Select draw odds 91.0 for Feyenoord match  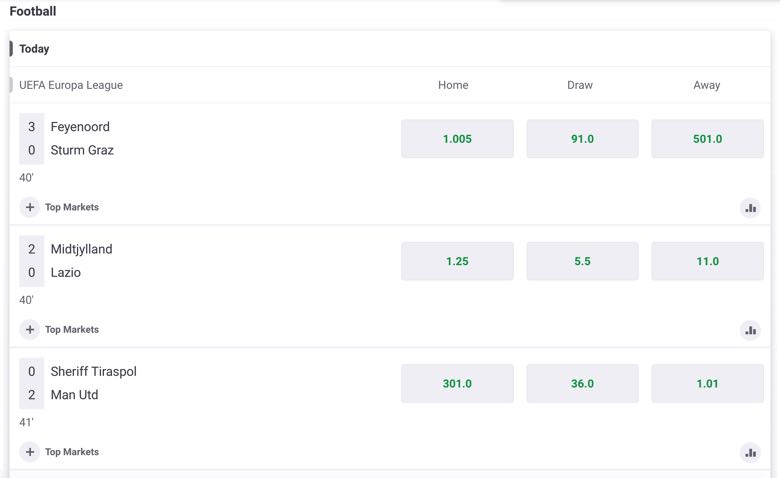click(583, 139)
